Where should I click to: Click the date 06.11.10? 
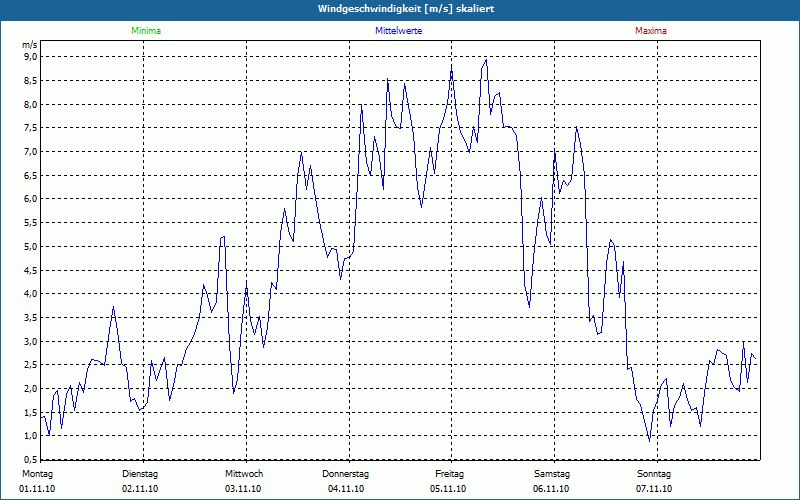coord(551,489)
